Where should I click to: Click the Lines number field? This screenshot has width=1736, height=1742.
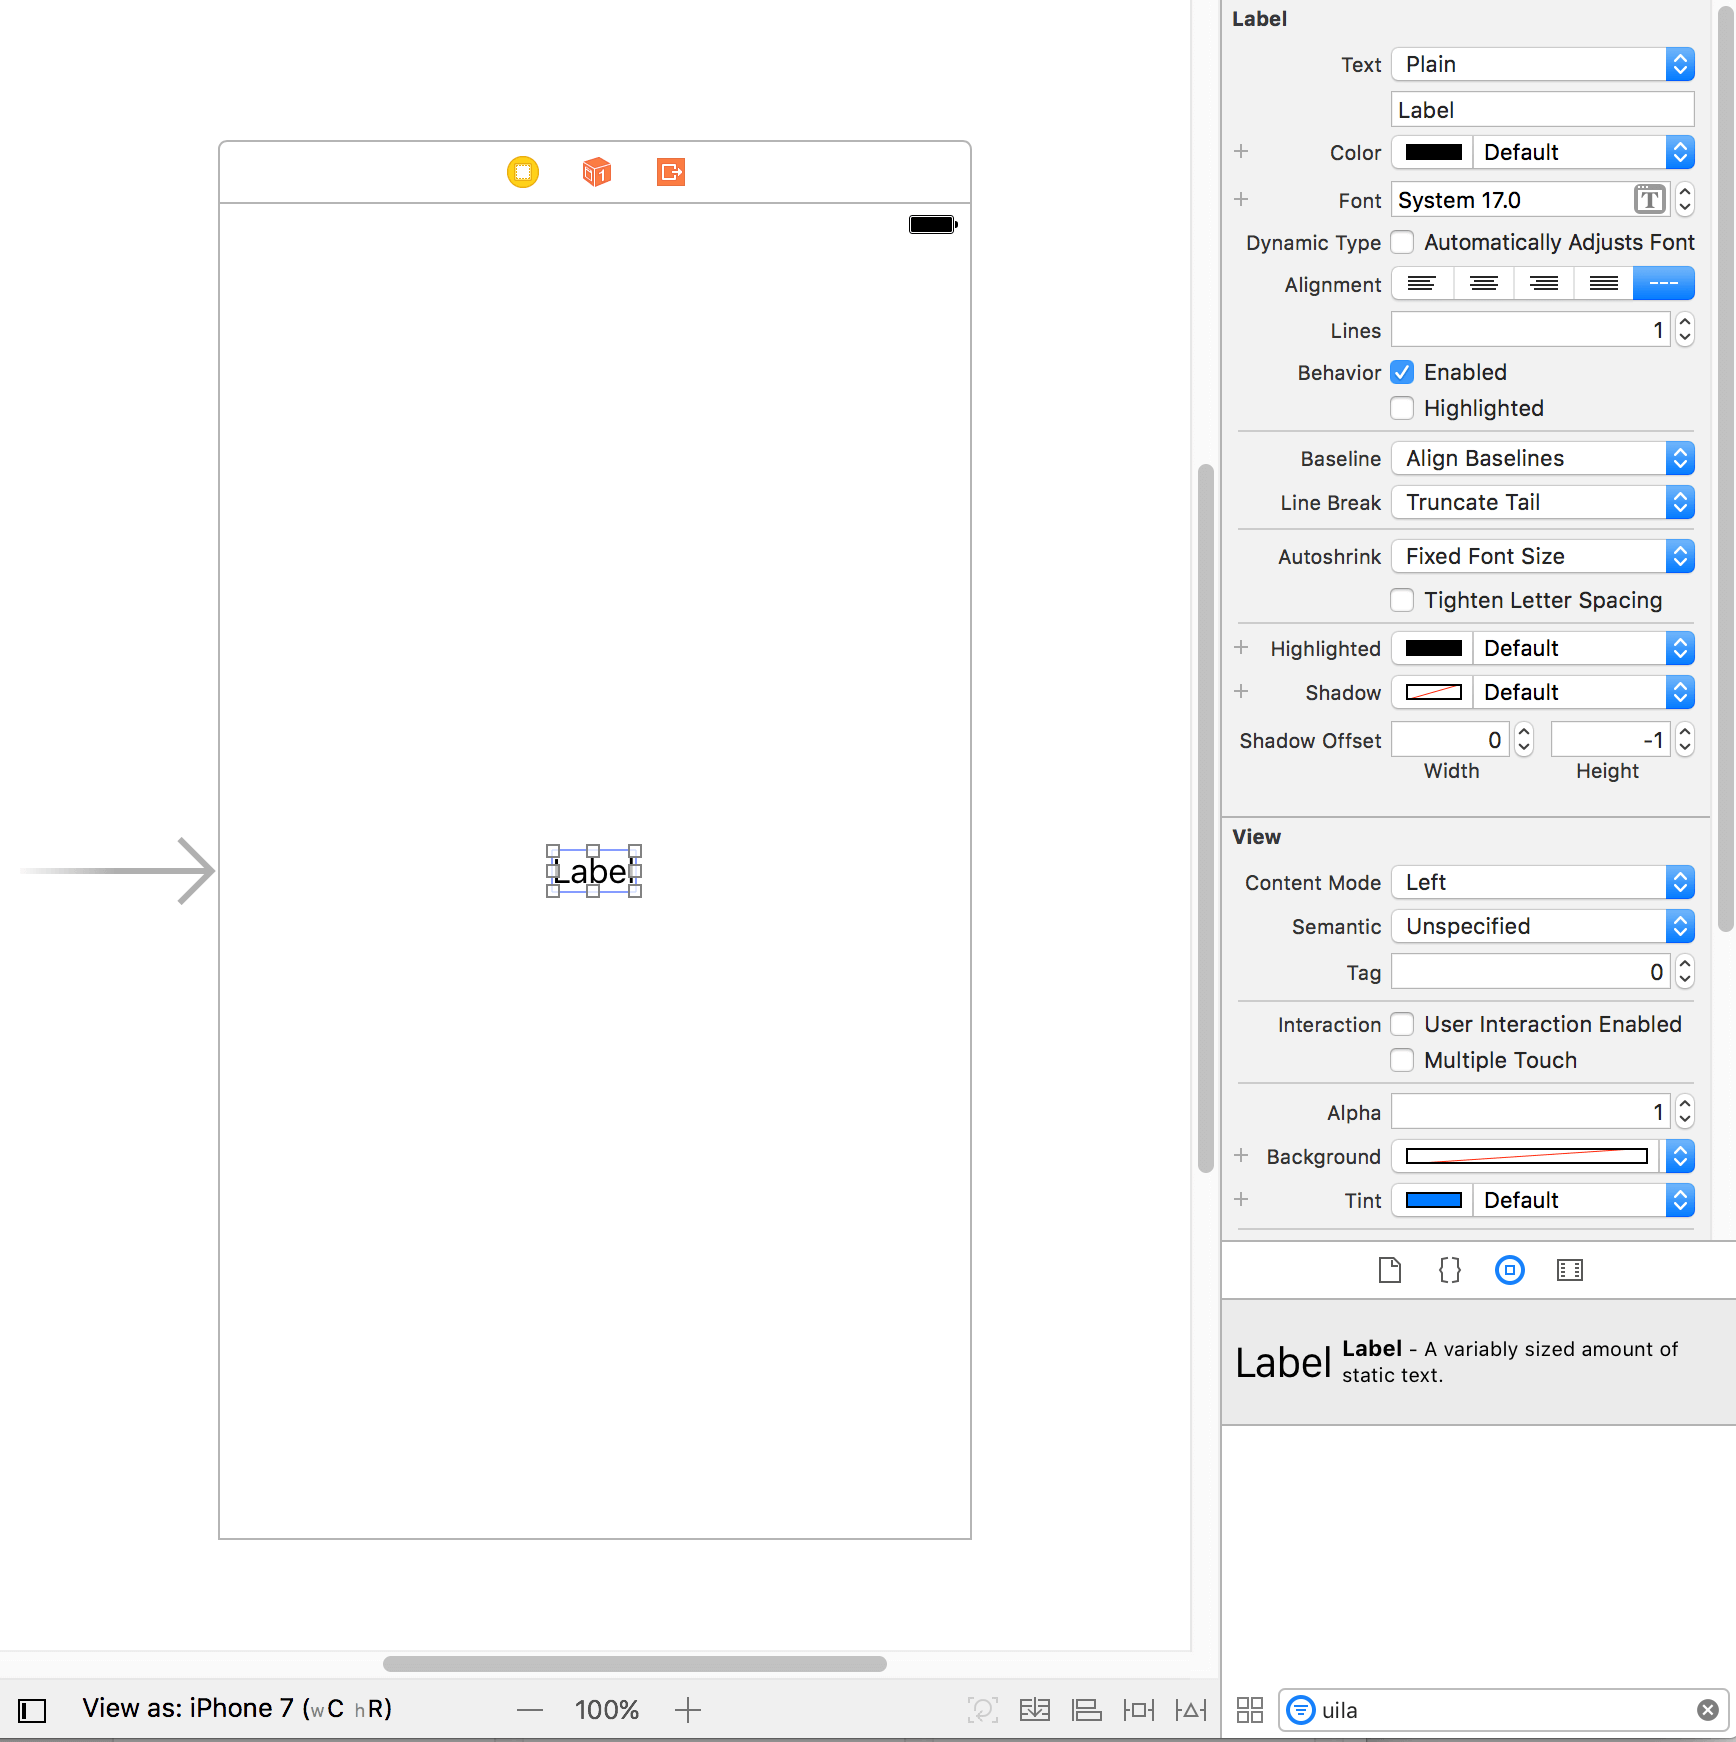click(1531, 329)
